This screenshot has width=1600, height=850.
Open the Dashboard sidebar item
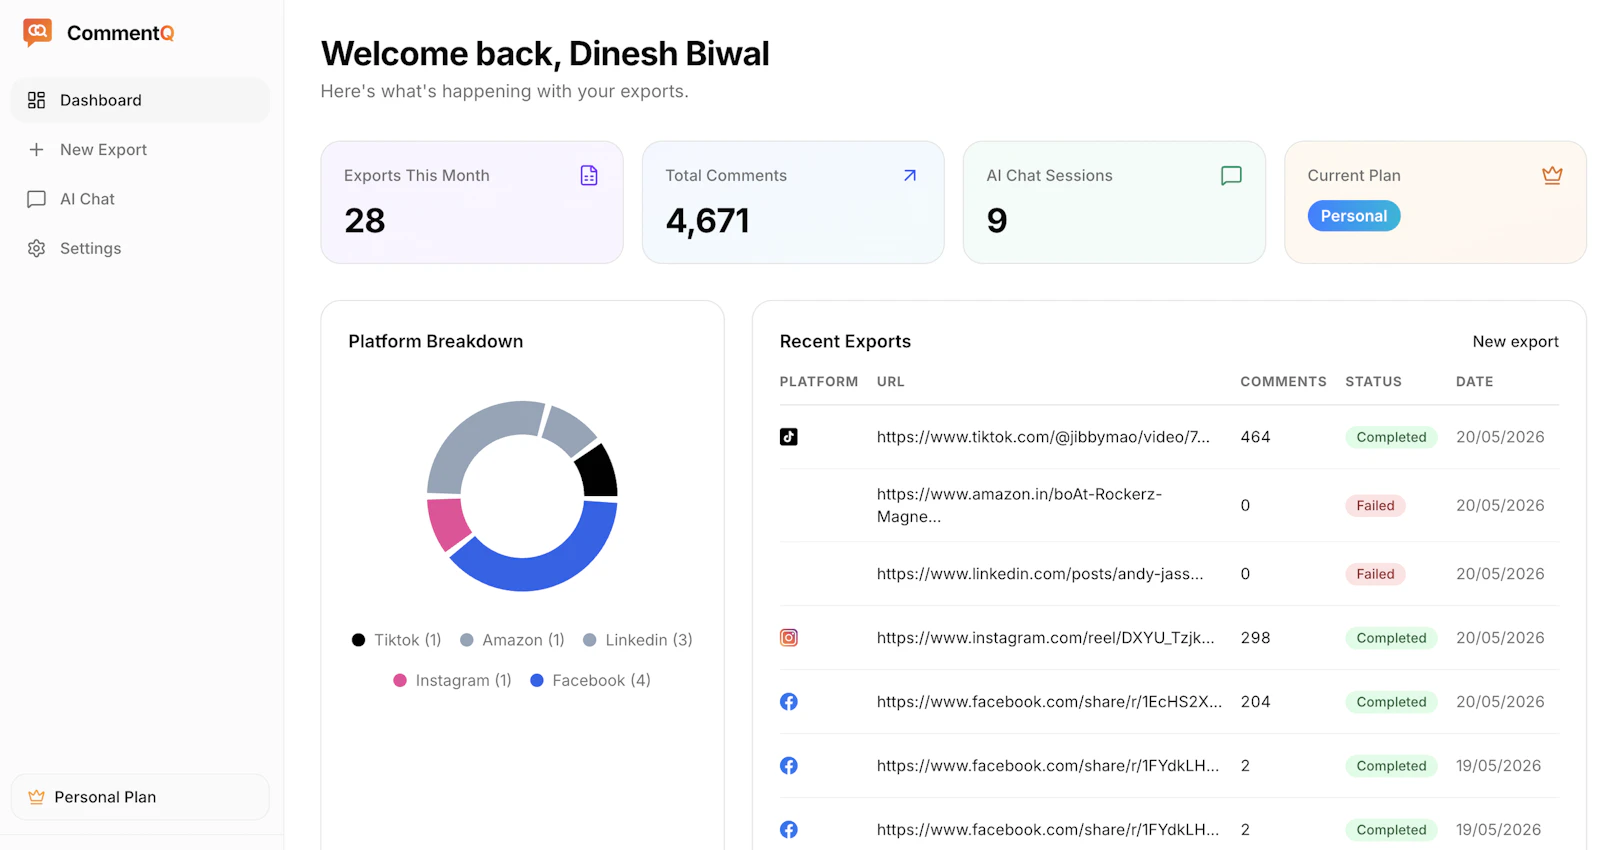click(x=140, y=100)
